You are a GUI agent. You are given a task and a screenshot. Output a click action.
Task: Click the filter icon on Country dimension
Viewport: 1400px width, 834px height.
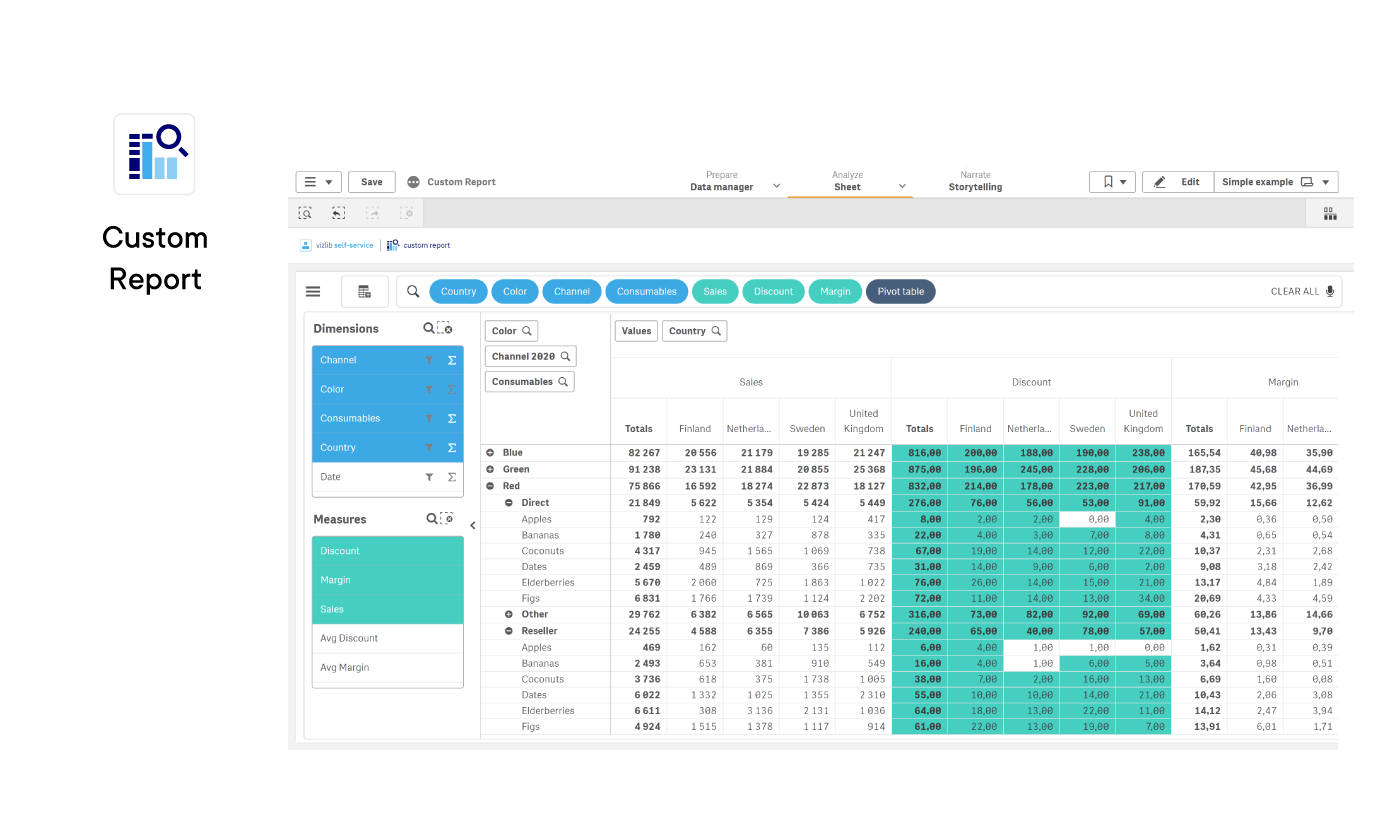[429, 448]
